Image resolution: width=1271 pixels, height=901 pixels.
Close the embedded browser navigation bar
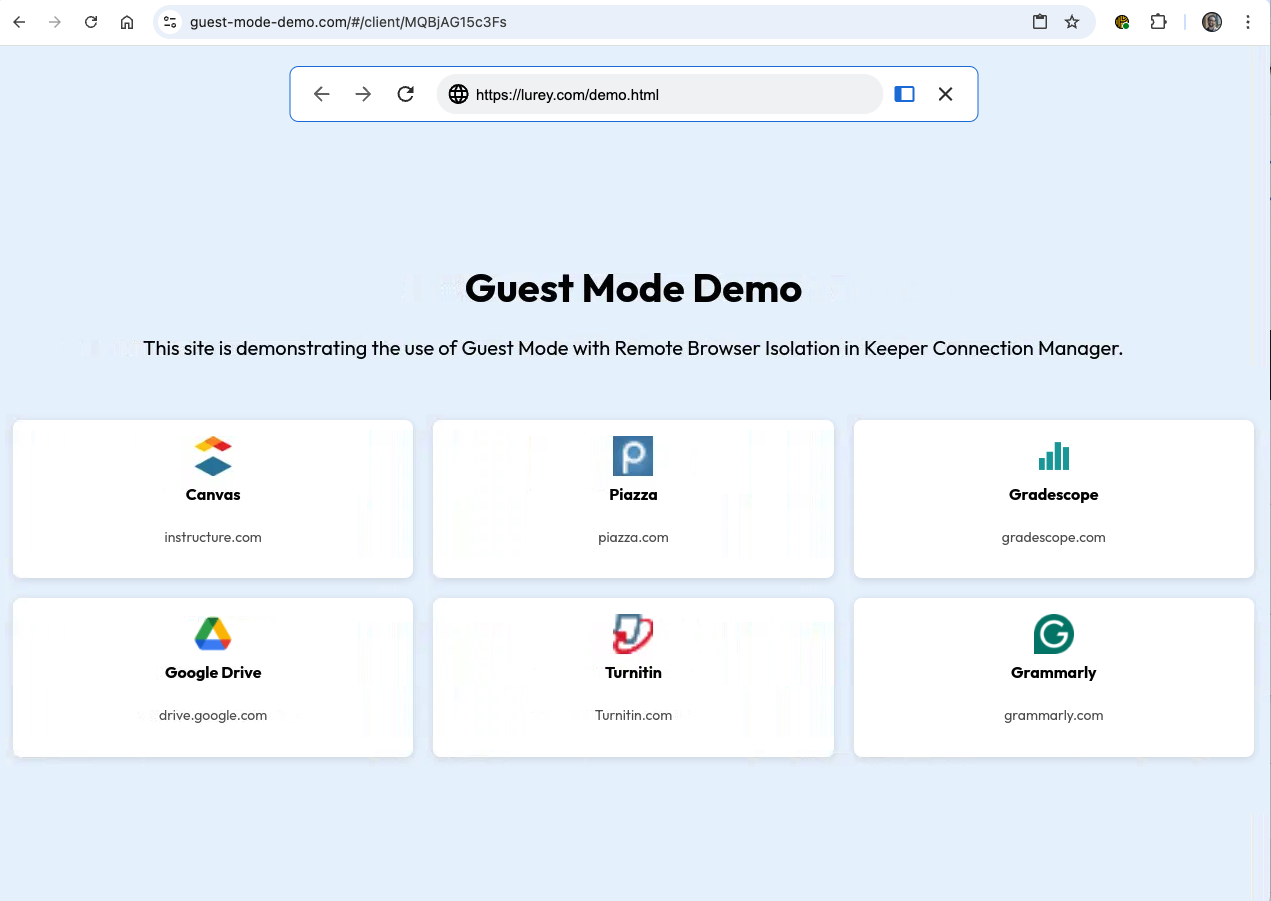click(x=945, y=94)
